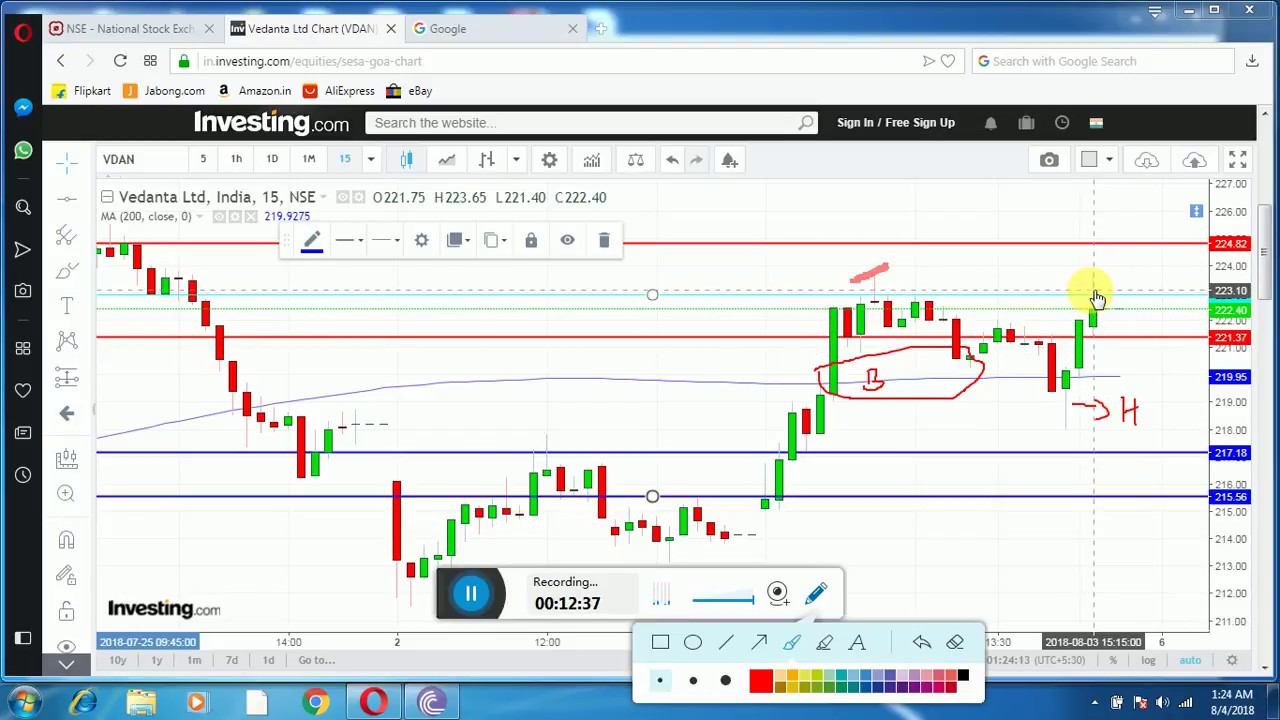Screen dimensions: 1280x720
Task: Save chart to cloud
Action: coord(1194,160)
